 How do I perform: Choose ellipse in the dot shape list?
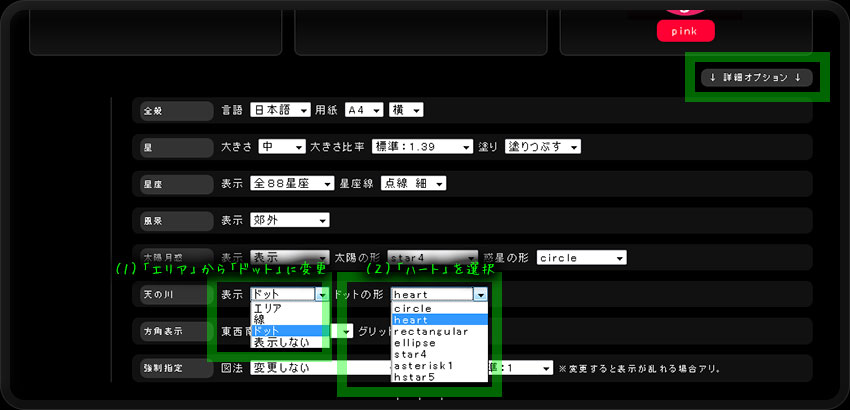(439, 343)
